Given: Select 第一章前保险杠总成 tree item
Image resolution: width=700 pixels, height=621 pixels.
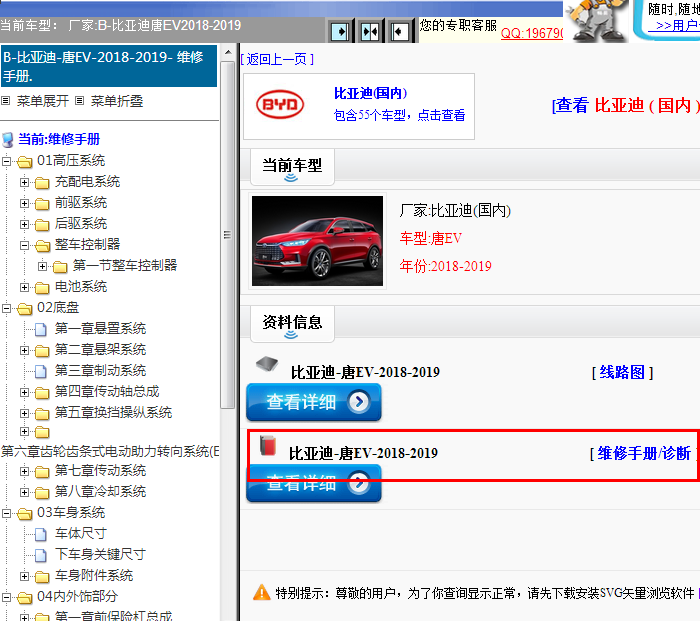Looking at the screenshot, I should coord(113,616).
